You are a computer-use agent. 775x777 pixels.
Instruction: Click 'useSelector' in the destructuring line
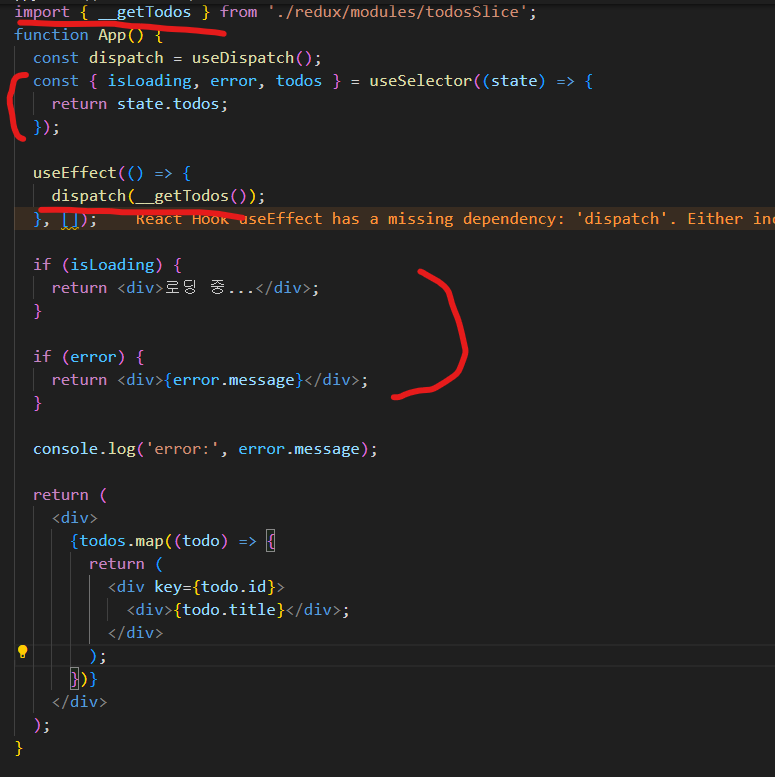pos(421,81)
